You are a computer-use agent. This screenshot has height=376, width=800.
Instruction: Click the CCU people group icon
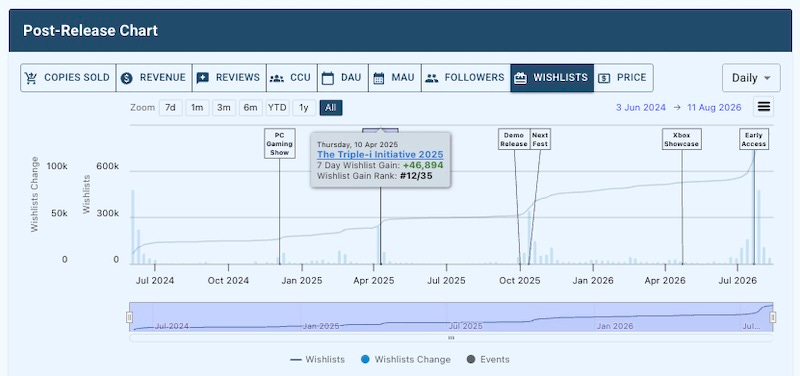277,78
